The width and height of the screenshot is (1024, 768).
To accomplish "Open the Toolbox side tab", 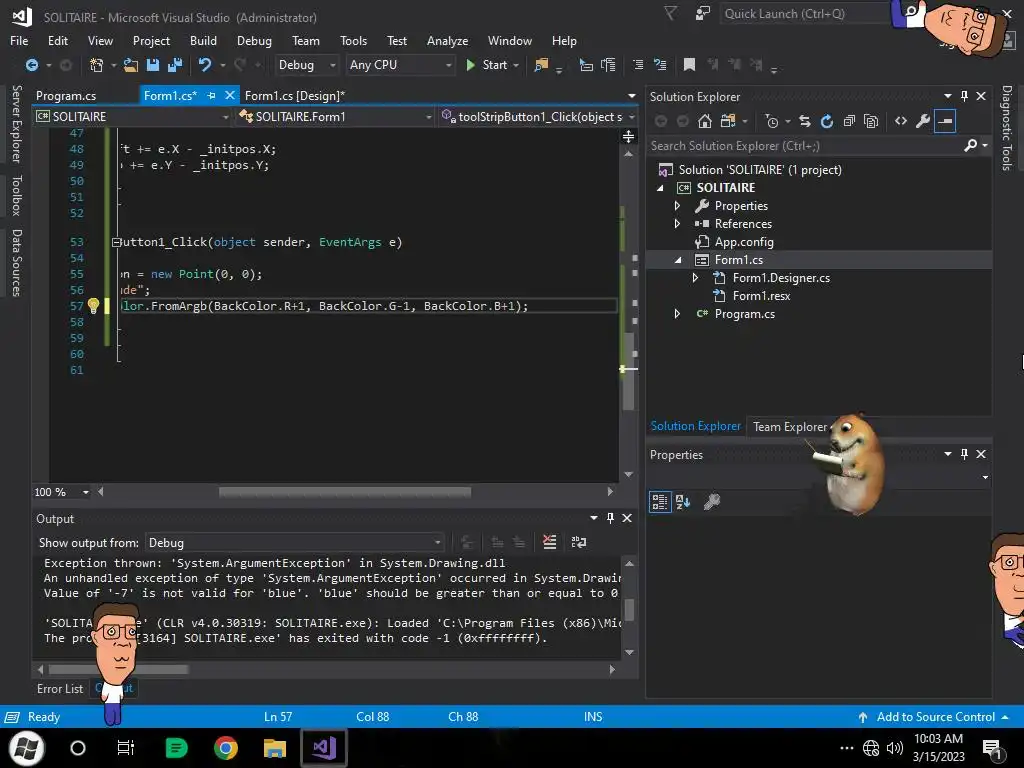I will click(x=16, y=195).
